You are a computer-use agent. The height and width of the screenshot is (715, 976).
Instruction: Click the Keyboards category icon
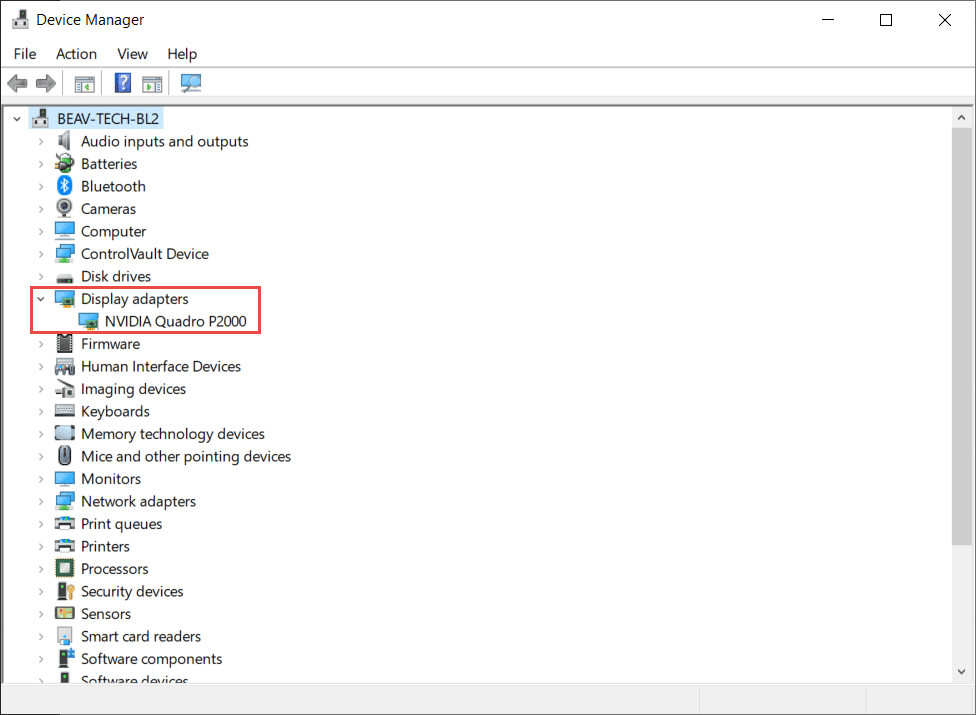click(x=65, y=411)
